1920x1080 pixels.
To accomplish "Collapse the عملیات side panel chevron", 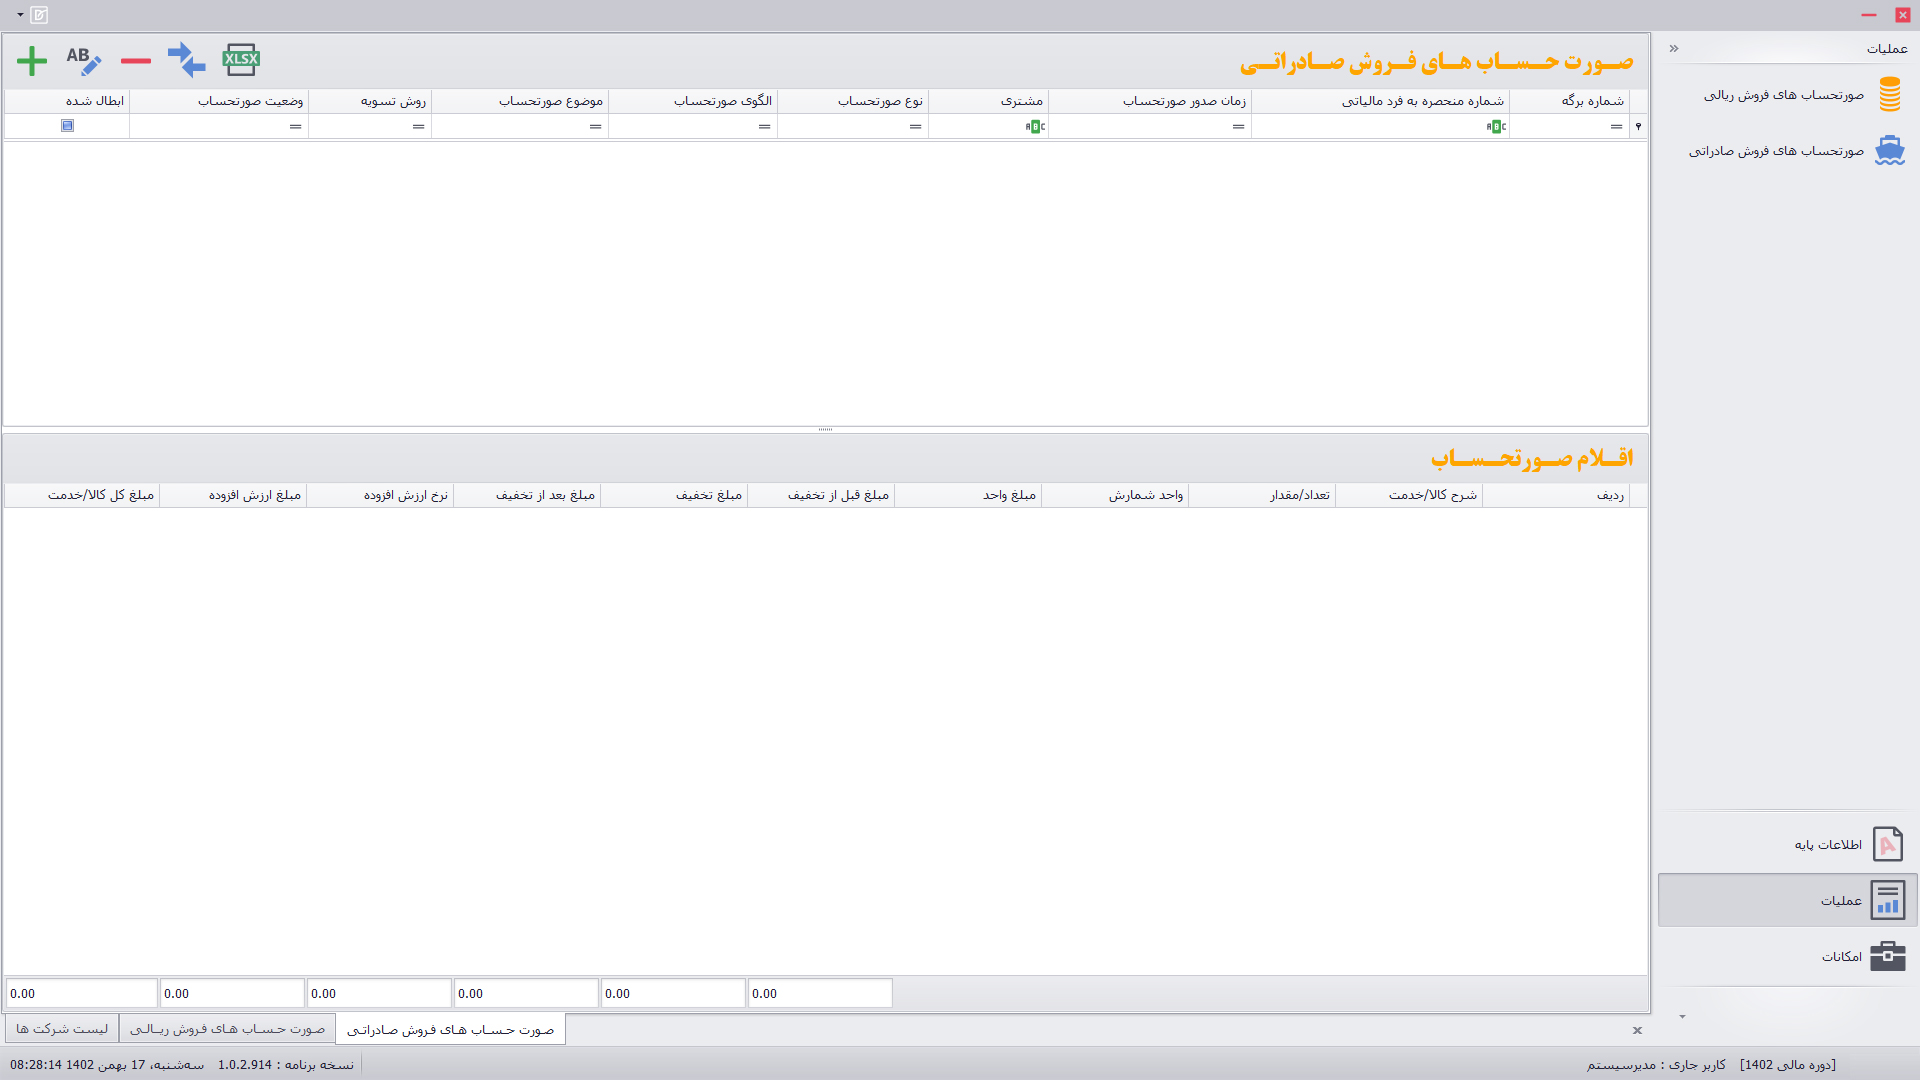I will point(1674,48).
